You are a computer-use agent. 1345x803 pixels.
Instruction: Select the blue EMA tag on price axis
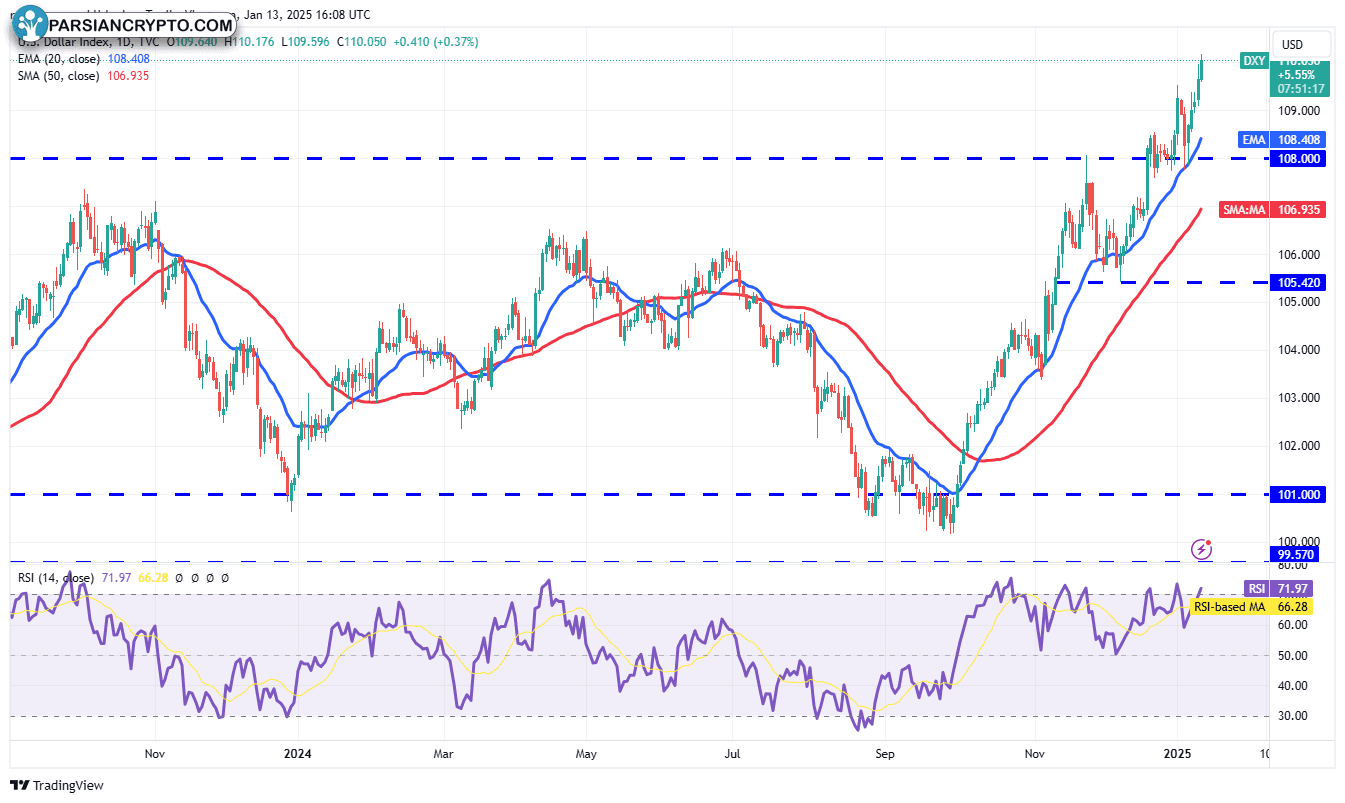(1254, 139)
